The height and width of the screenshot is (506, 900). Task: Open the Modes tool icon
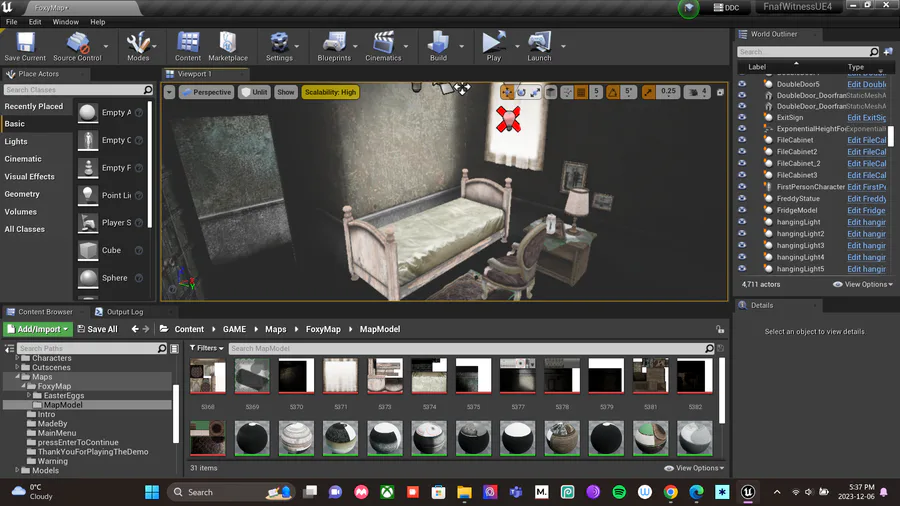[138, 46]
